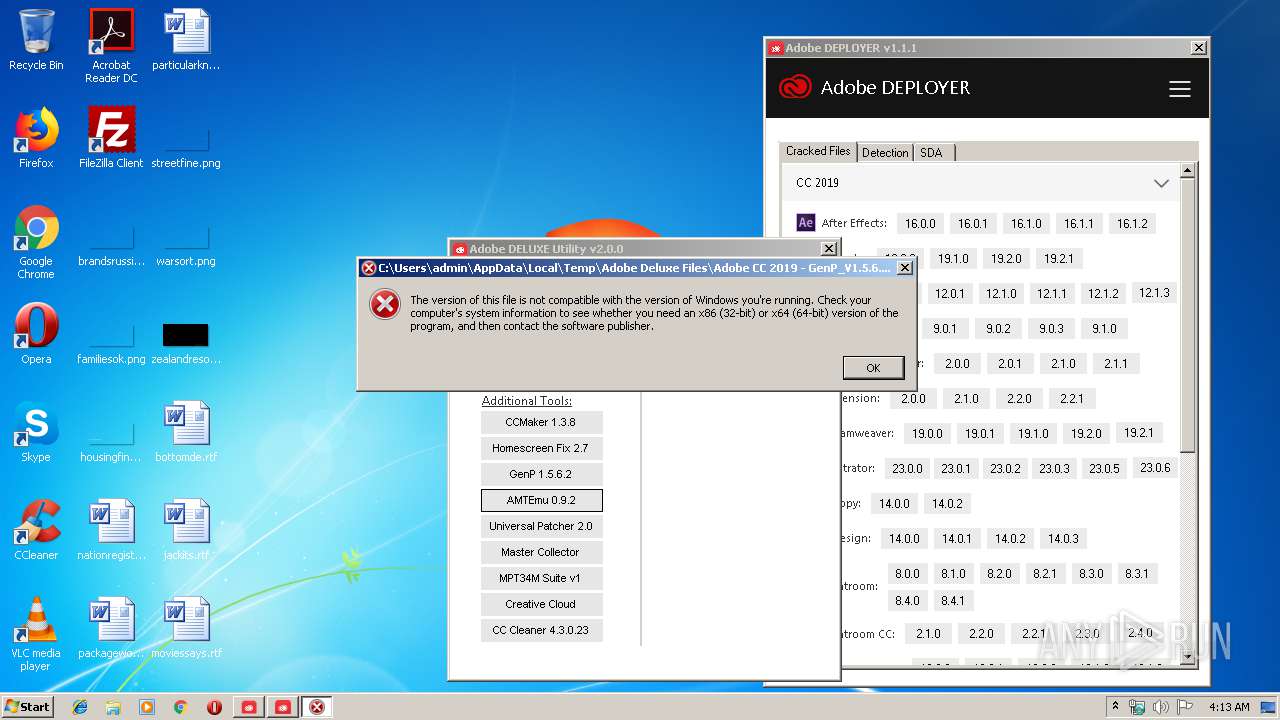Image resolution: width=1280 pixels, height=720 pixels.
Task: Open the Start menu
Action: (27, 707)
